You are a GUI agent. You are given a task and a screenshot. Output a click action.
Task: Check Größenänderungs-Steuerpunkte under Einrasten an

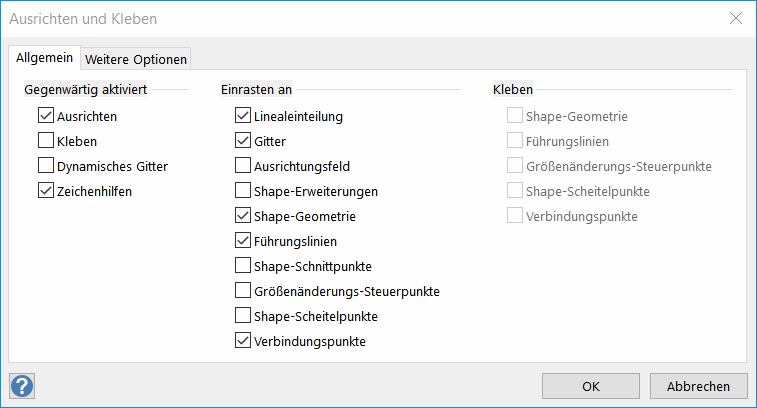[243, 291]
